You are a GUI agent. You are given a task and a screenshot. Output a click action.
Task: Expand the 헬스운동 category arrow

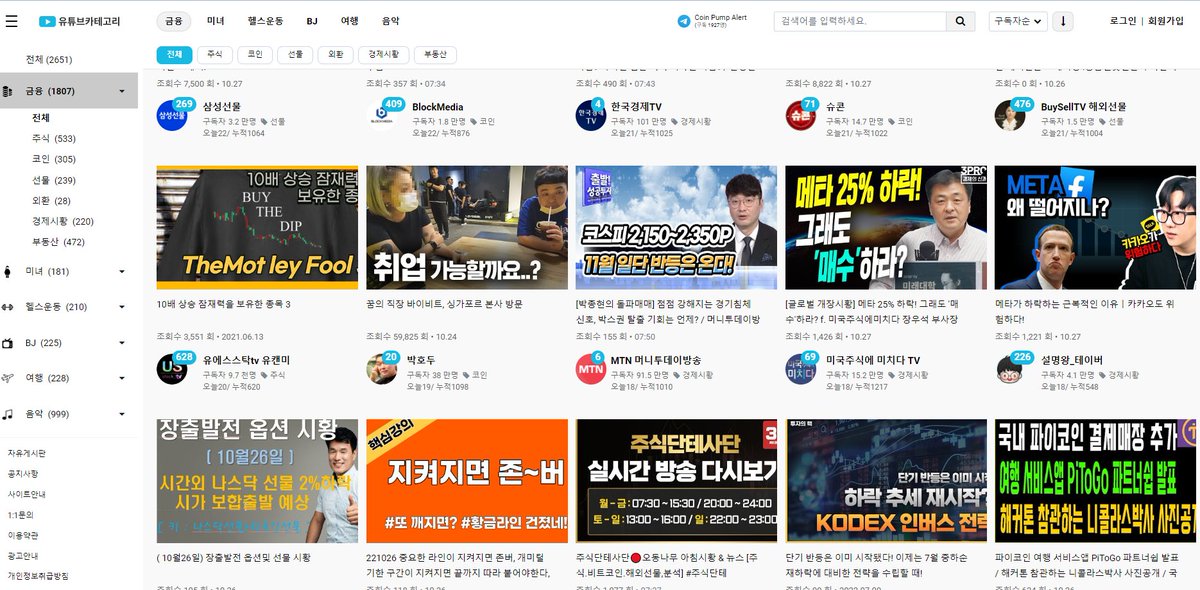122,307
